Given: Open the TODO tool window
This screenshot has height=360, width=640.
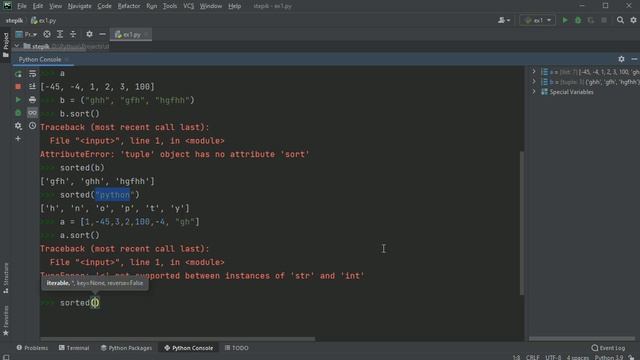Looking at the screenshot, I should click(x=237, y=348).
